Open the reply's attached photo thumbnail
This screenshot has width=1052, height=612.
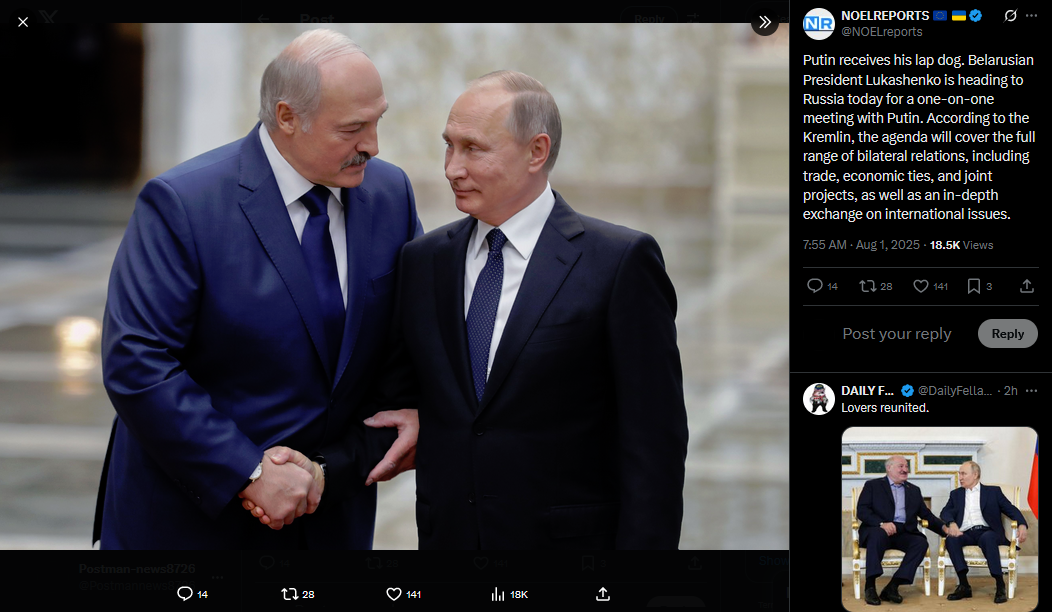pyautogui.click(x=939, y=519)
